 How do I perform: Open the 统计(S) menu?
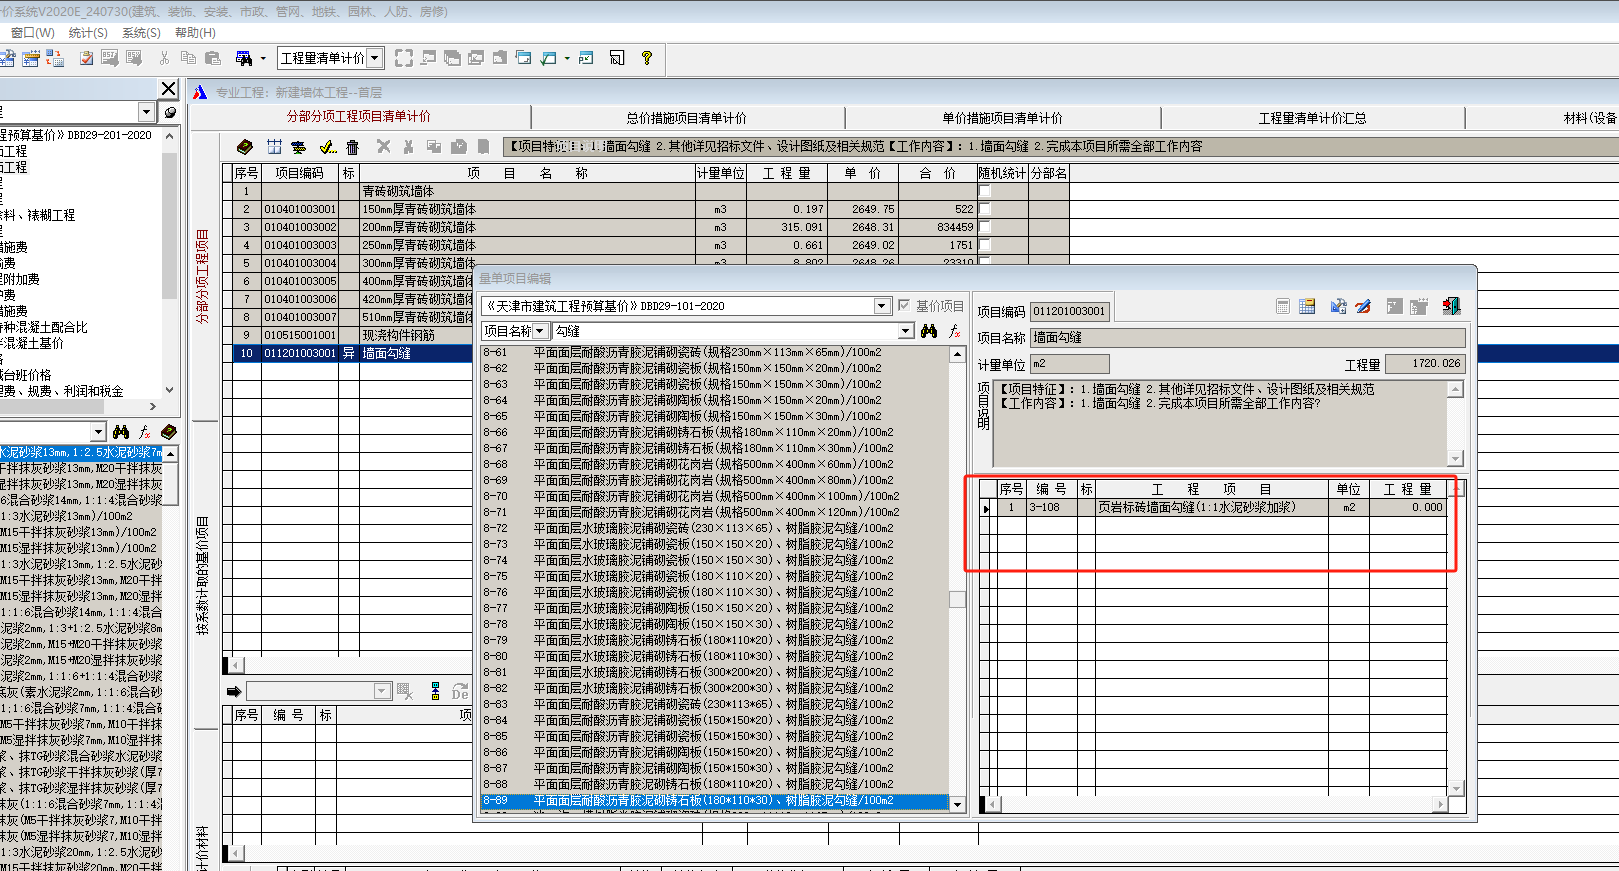[x=88, y=33]
